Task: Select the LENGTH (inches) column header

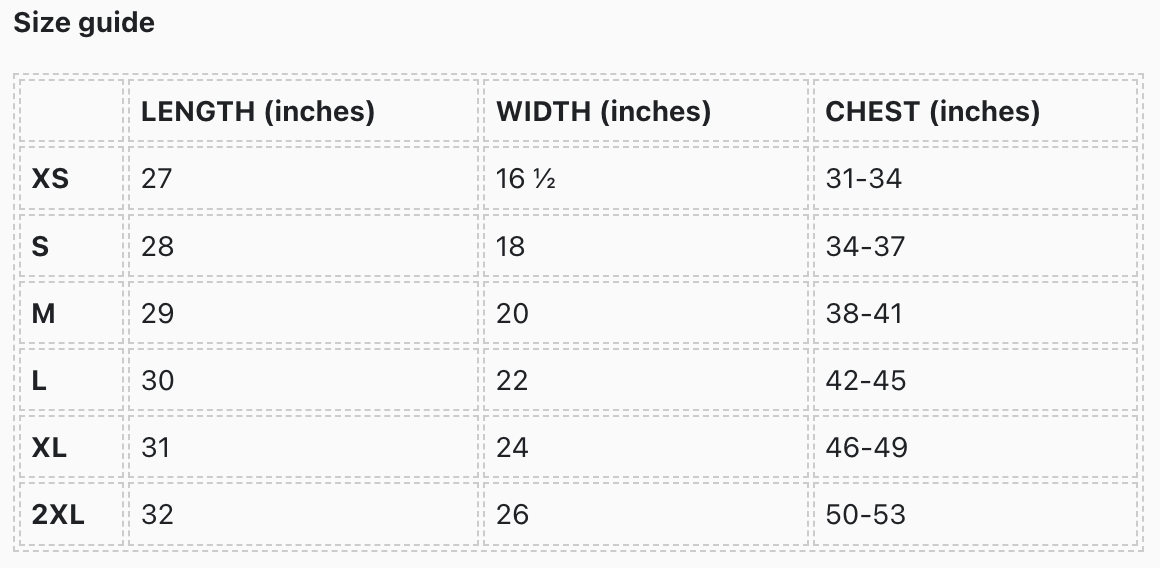Action: 258,111
